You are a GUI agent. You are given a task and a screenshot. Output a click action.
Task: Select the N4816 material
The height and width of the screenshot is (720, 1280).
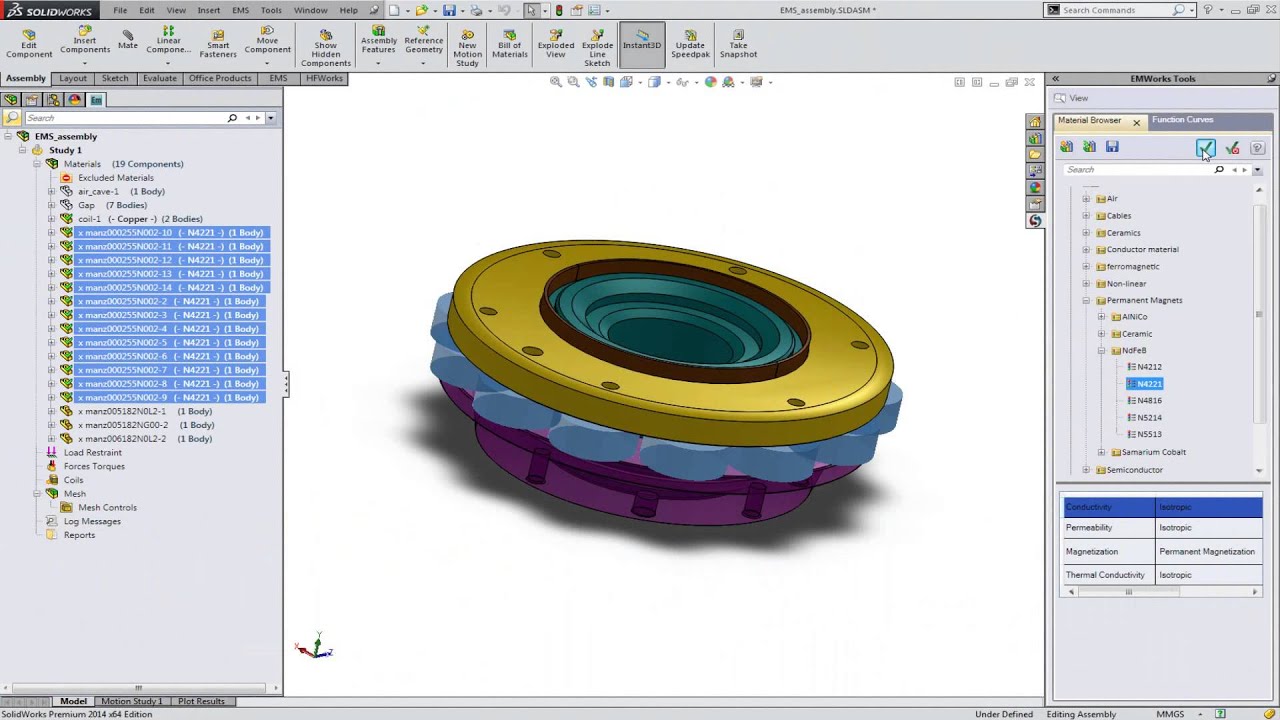(1149, 401)
